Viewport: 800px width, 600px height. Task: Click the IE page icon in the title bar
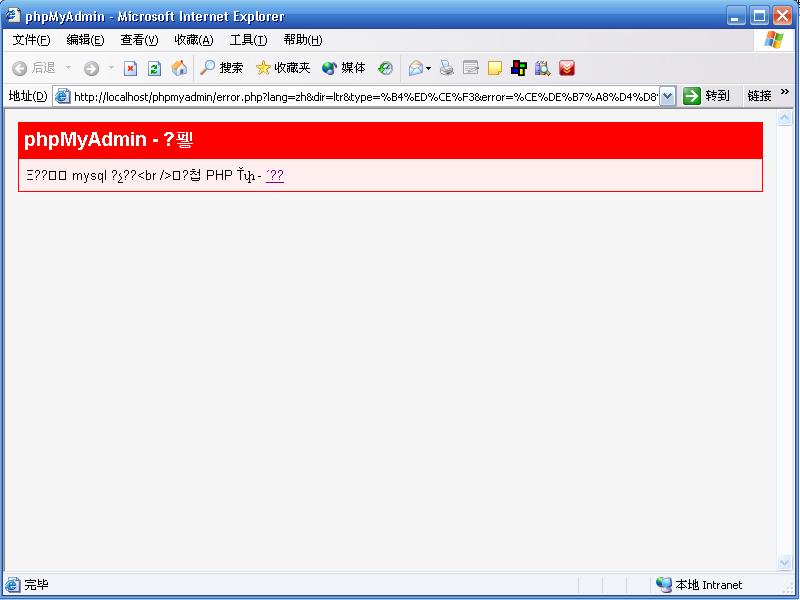pyautogui.click(x=13, y=15)
